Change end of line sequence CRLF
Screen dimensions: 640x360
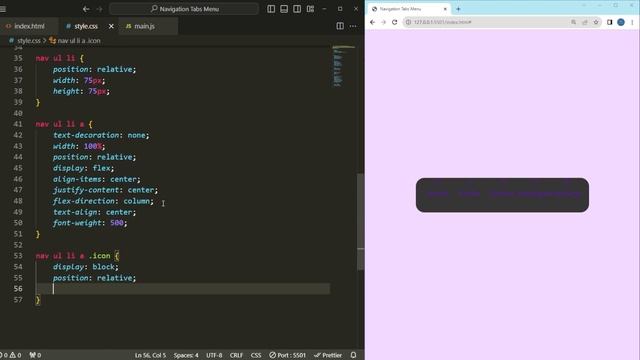coord(236,355)
